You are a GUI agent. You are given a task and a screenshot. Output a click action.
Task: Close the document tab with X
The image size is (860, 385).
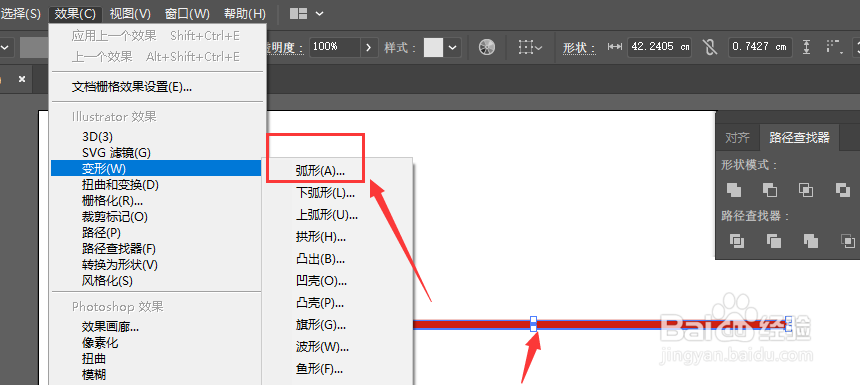(22, 79)
